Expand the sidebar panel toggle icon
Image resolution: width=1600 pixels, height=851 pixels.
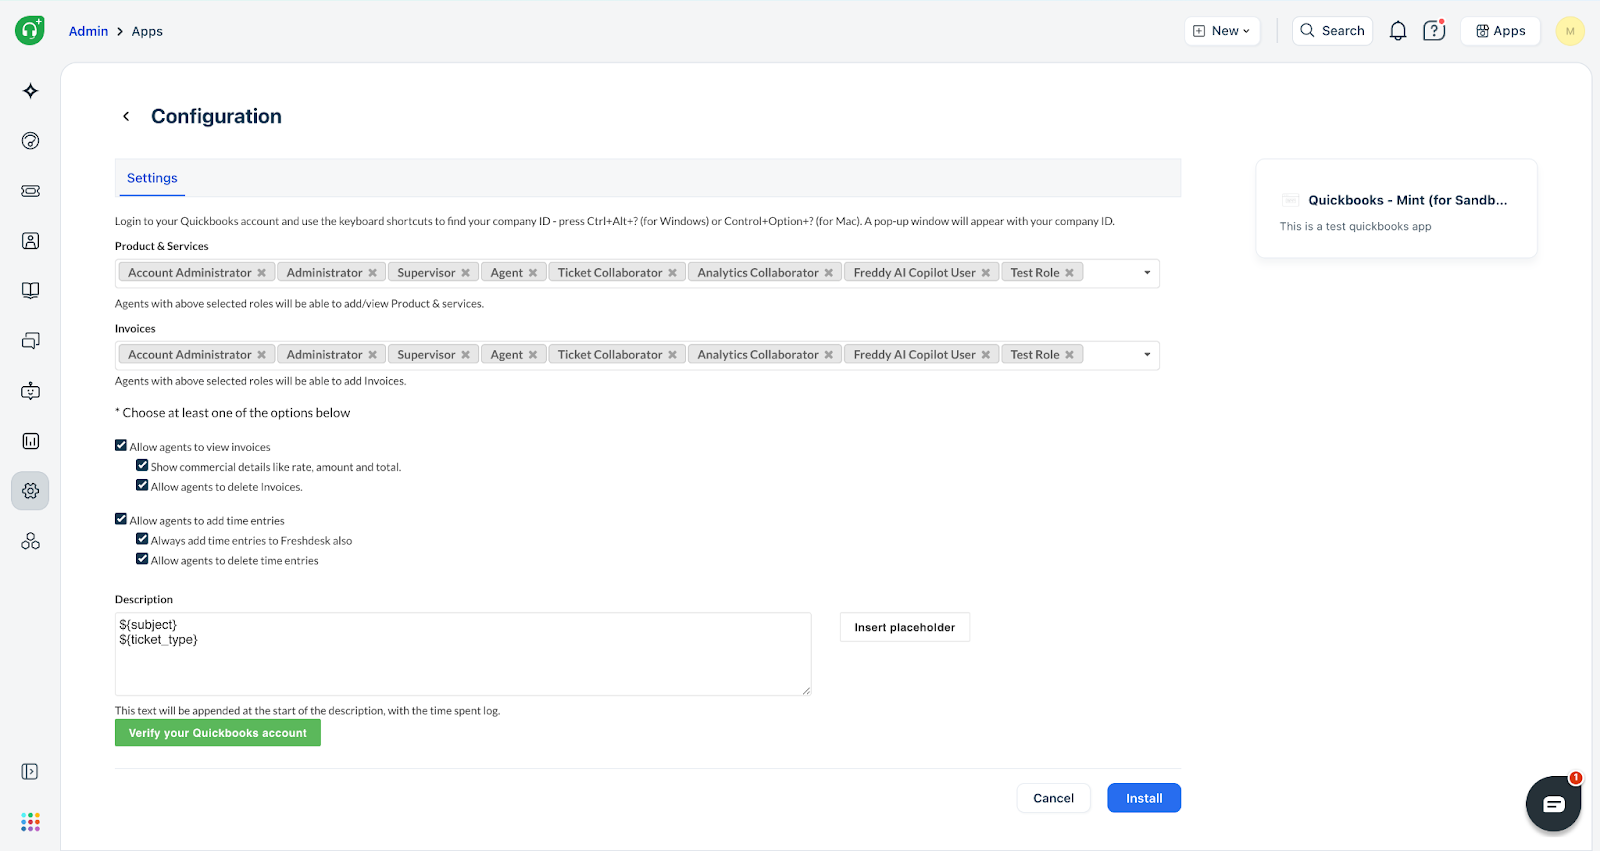pos(30,772)
